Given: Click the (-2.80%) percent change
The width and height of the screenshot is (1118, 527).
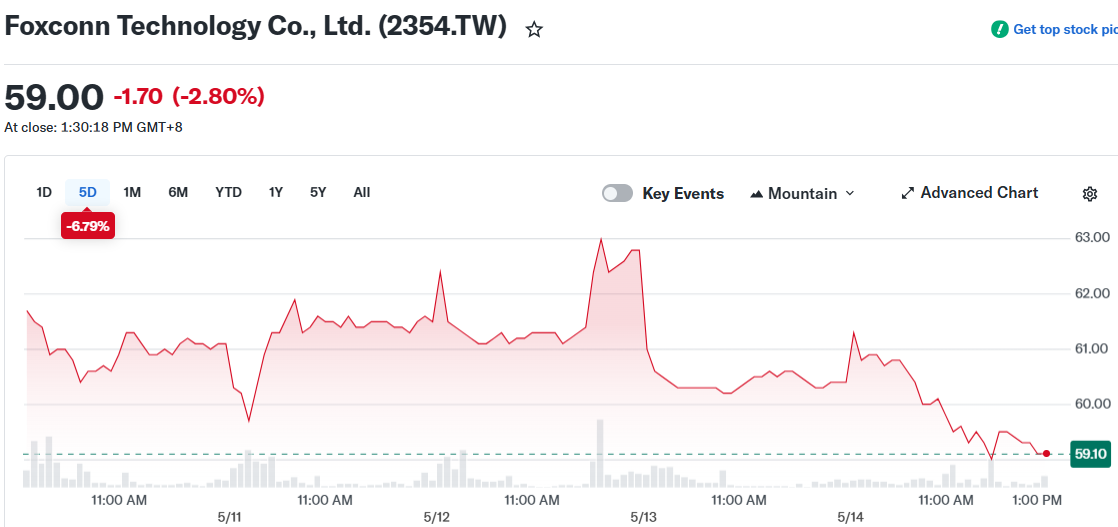Looking at the screenshot, I should coord(218,96).
